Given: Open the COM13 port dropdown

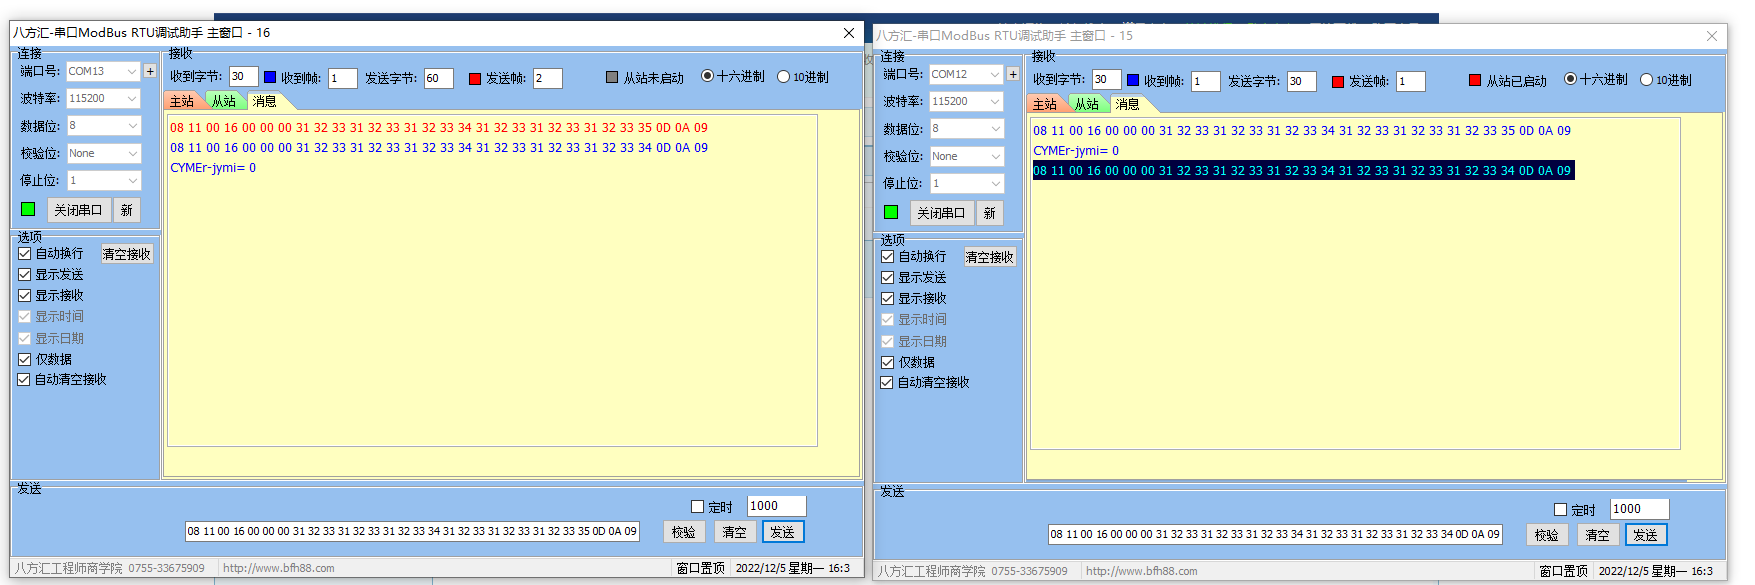Looking at the screenshot, I should pos(131,71).
